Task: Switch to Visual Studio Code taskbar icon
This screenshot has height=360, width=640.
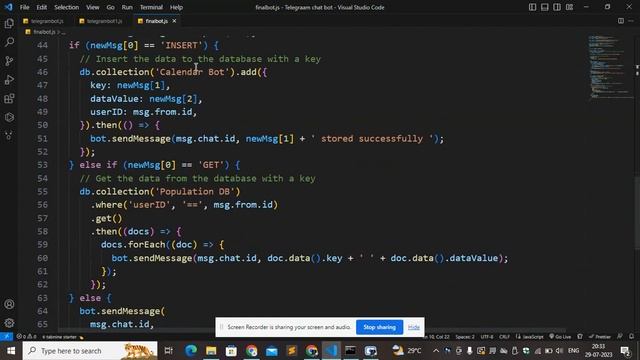Action: pos(331,351)
